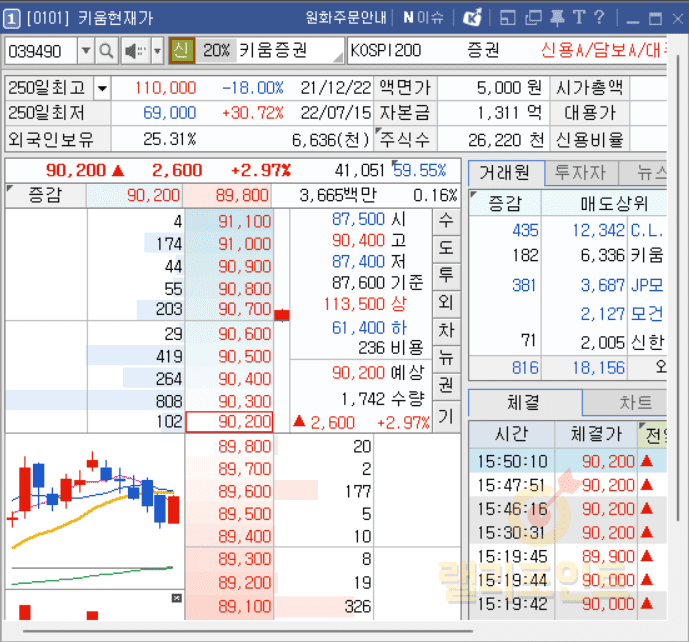Click the green 신 credit badge

183,50
